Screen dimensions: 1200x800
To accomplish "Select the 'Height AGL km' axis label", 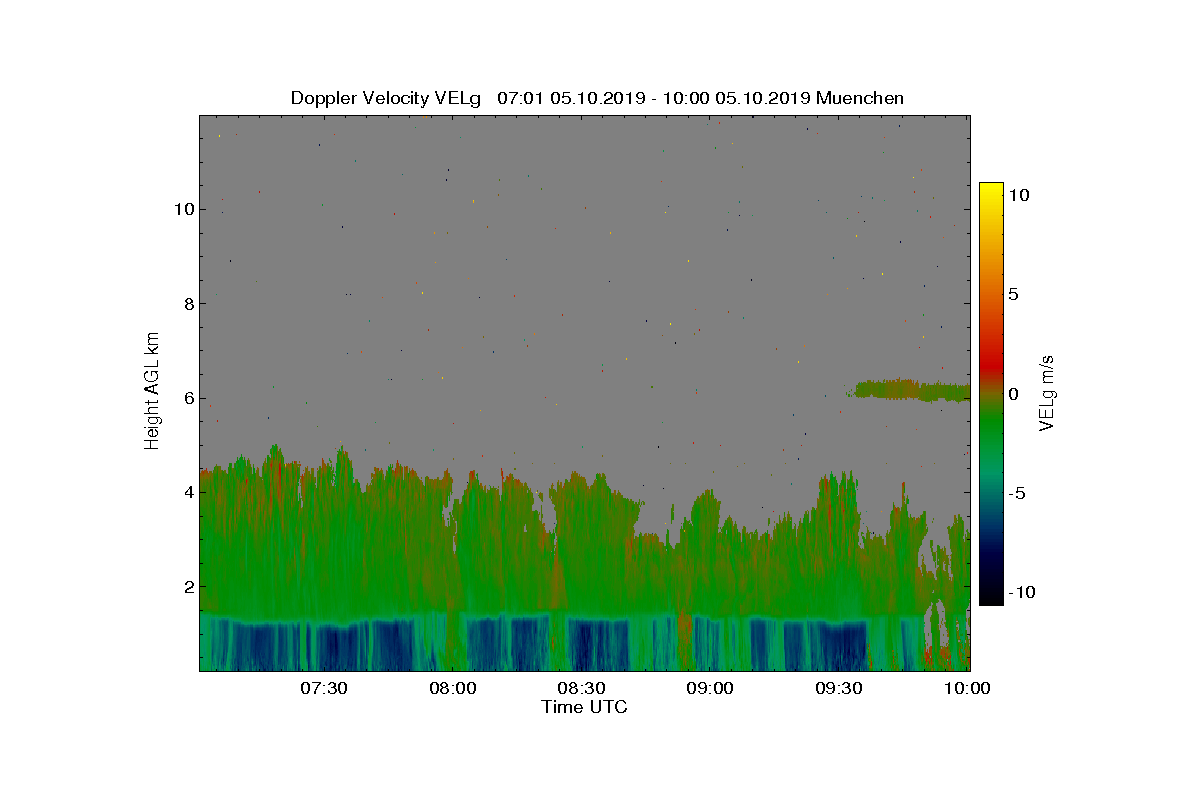I will (152, 390).
